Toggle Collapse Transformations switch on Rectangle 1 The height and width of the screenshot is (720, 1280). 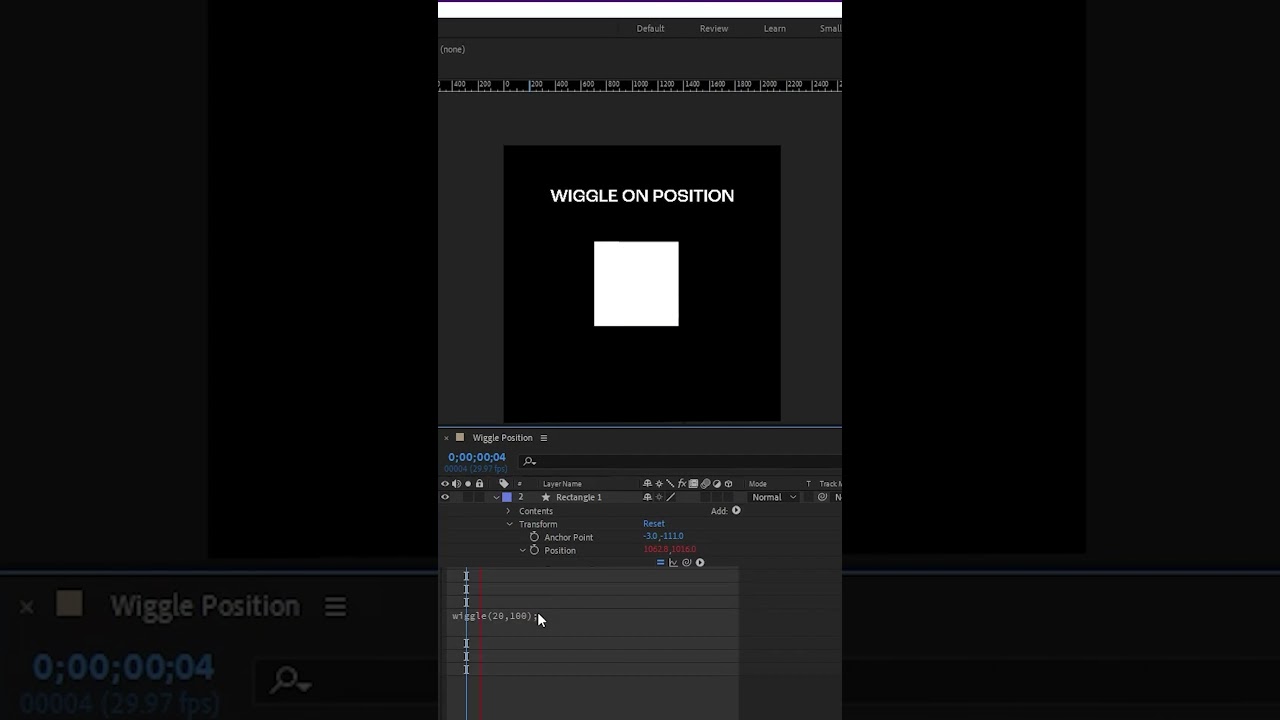tap(659, 497)
